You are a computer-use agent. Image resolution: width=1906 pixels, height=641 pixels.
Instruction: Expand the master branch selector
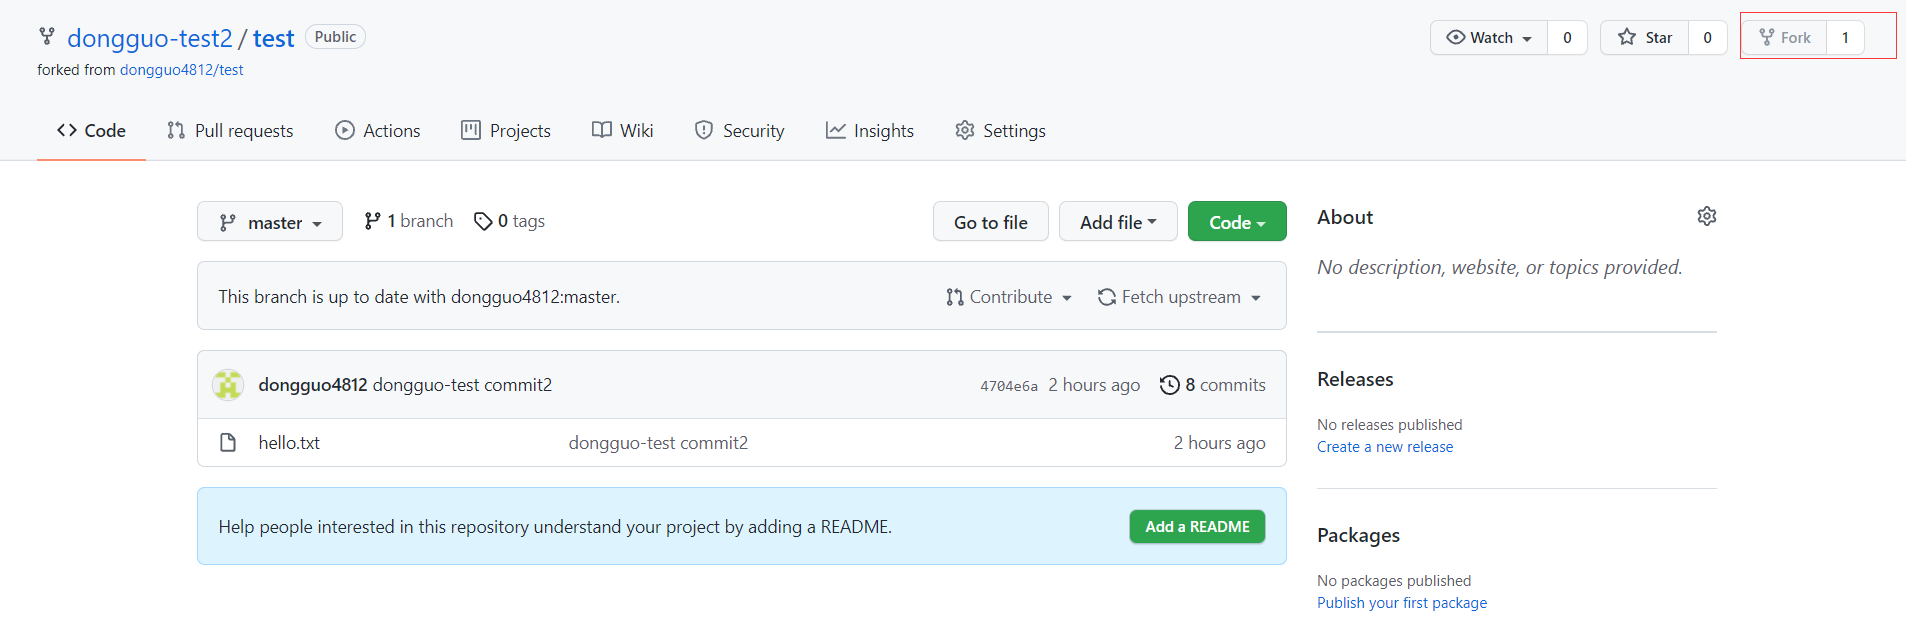[270, 222]
